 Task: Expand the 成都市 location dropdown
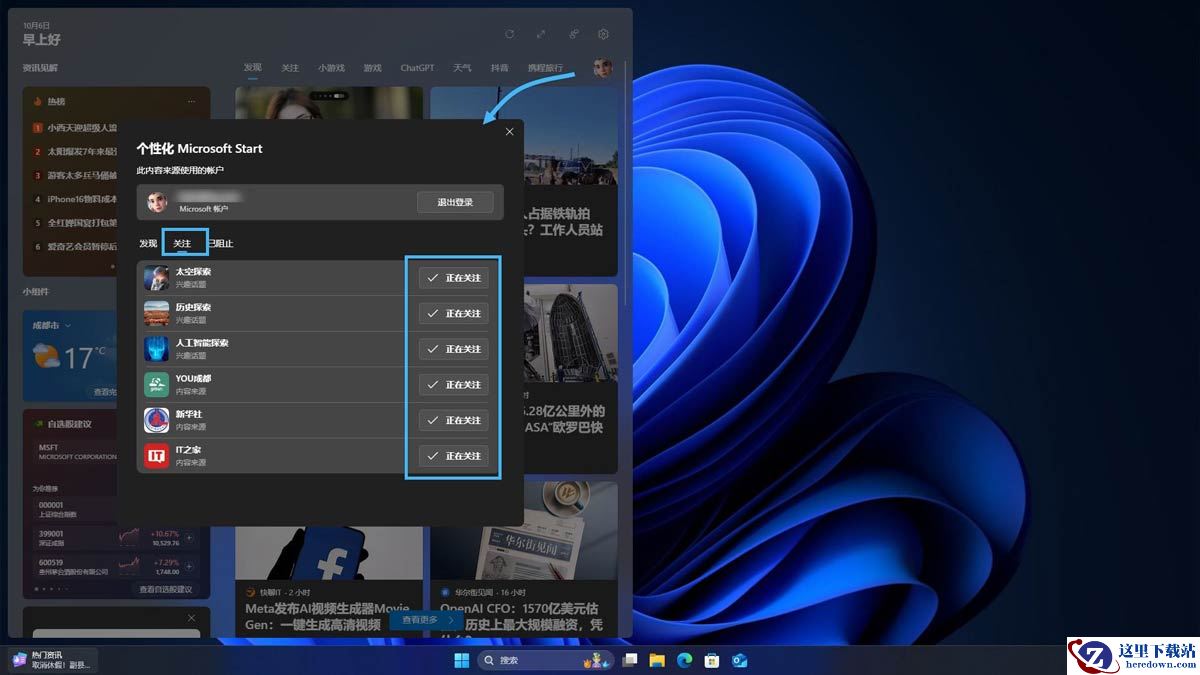coord(53,326)
